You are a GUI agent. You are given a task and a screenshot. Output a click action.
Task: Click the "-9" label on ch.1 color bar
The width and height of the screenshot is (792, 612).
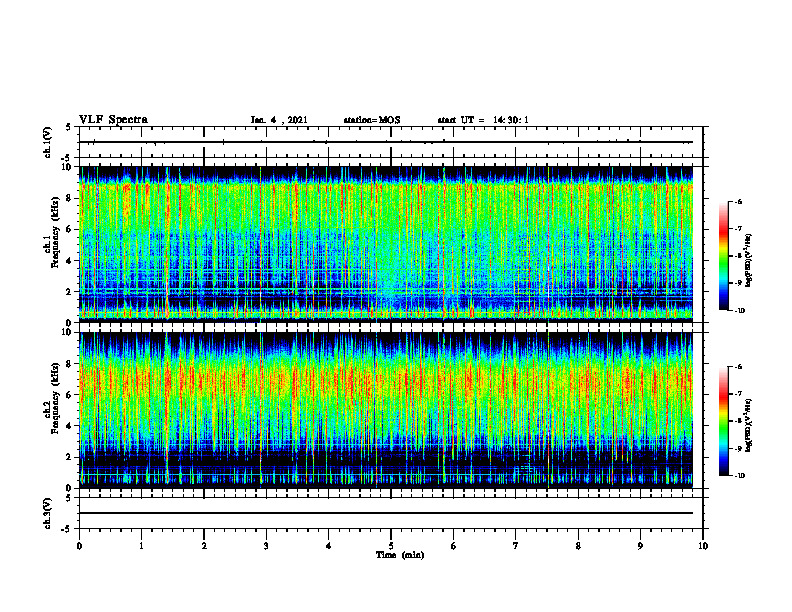tap(738, 283)
